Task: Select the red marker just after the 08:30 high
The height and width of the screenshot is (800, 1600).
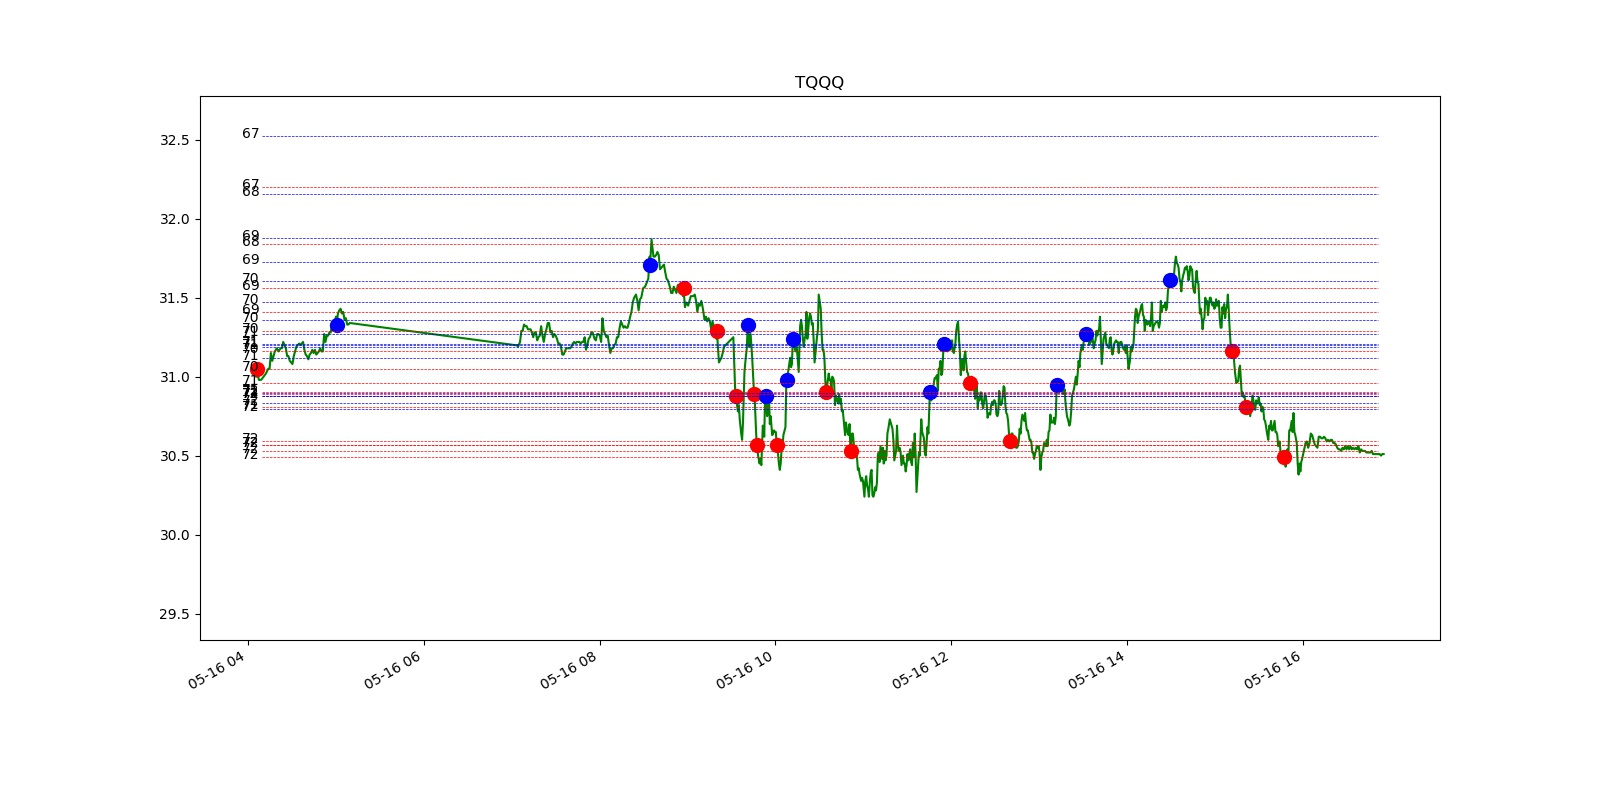Action: point(684,288)
